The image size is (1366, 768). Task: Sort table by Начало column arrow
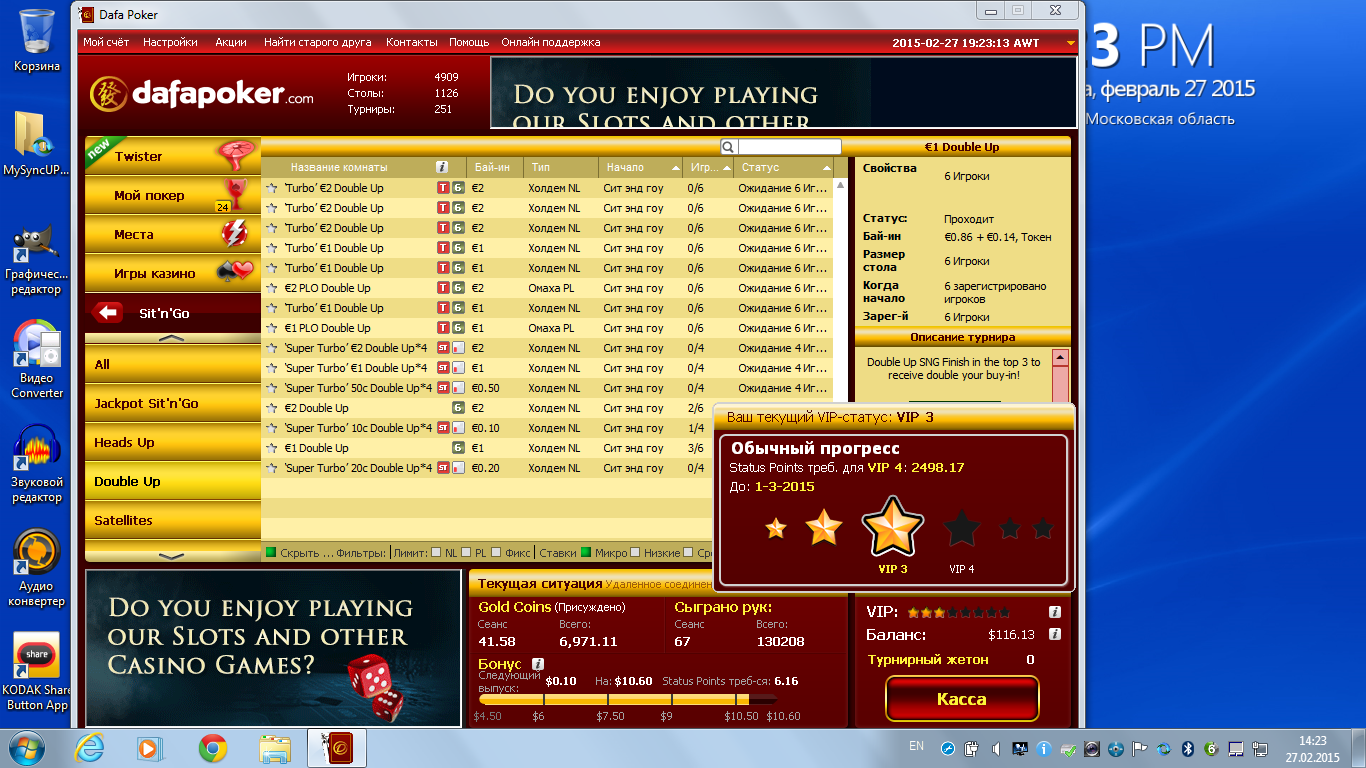[x=675, y=167]
